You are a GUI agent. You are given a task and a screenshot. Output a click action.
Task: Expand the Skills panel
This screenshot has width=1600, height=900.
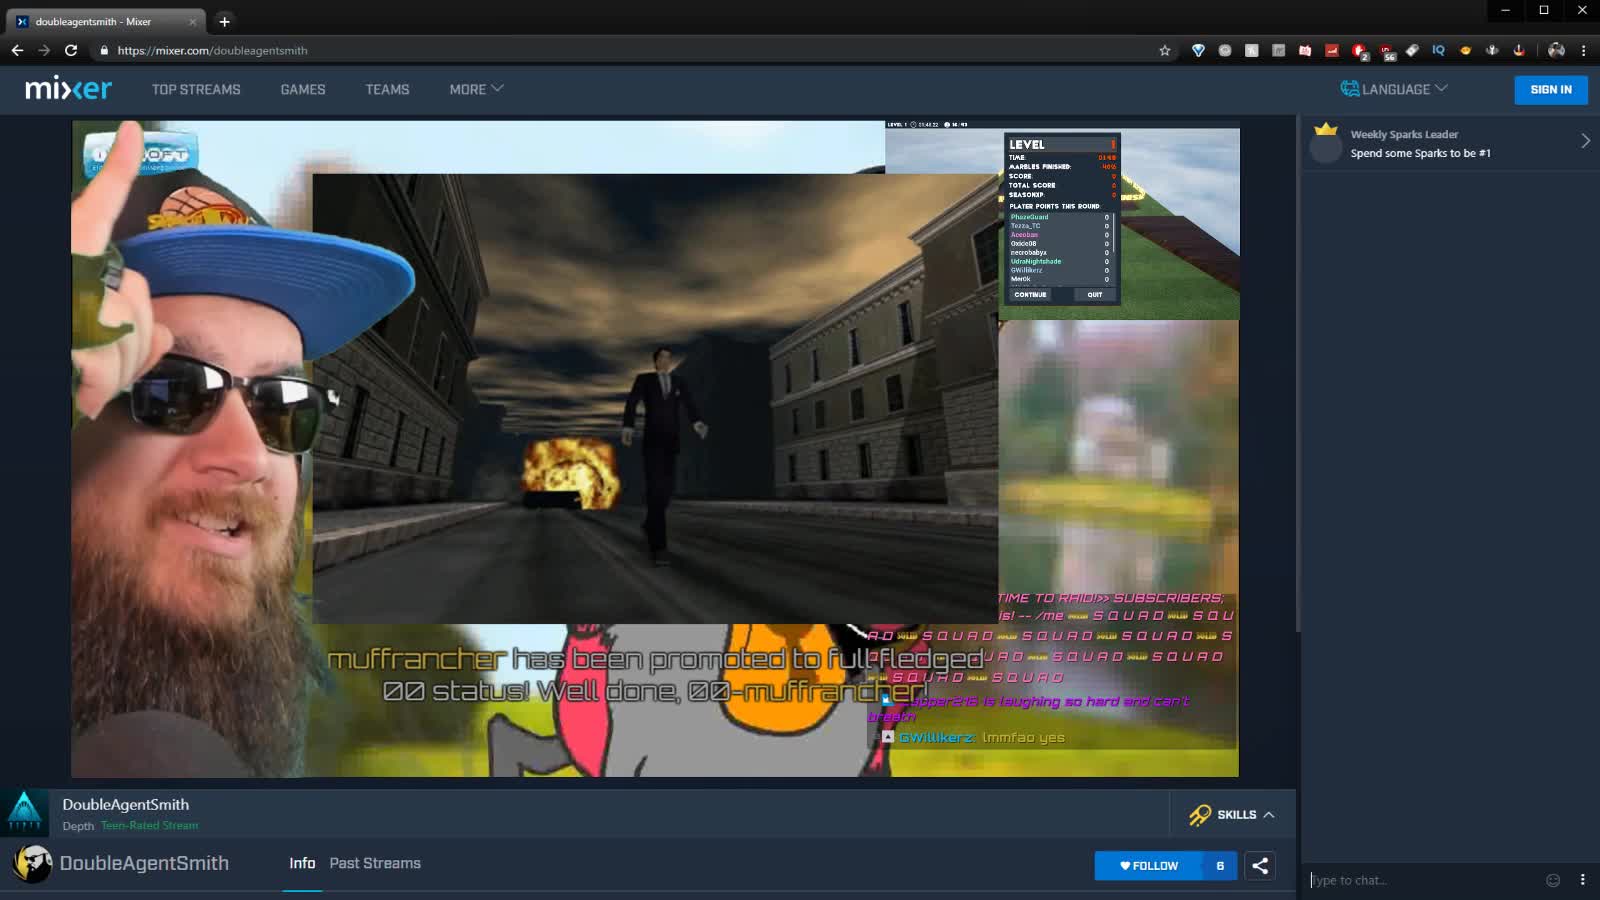[1232, 814]
